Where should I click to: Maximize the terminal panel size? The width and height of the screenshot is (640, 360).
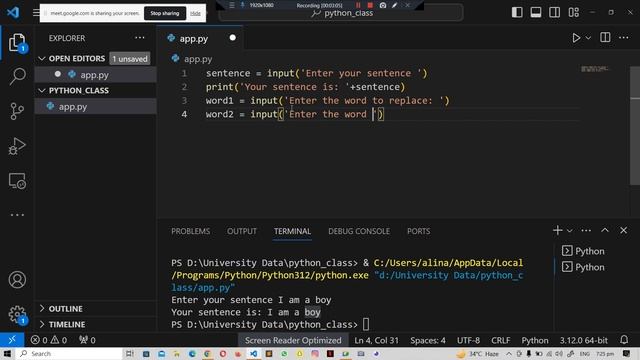[605, 230]
